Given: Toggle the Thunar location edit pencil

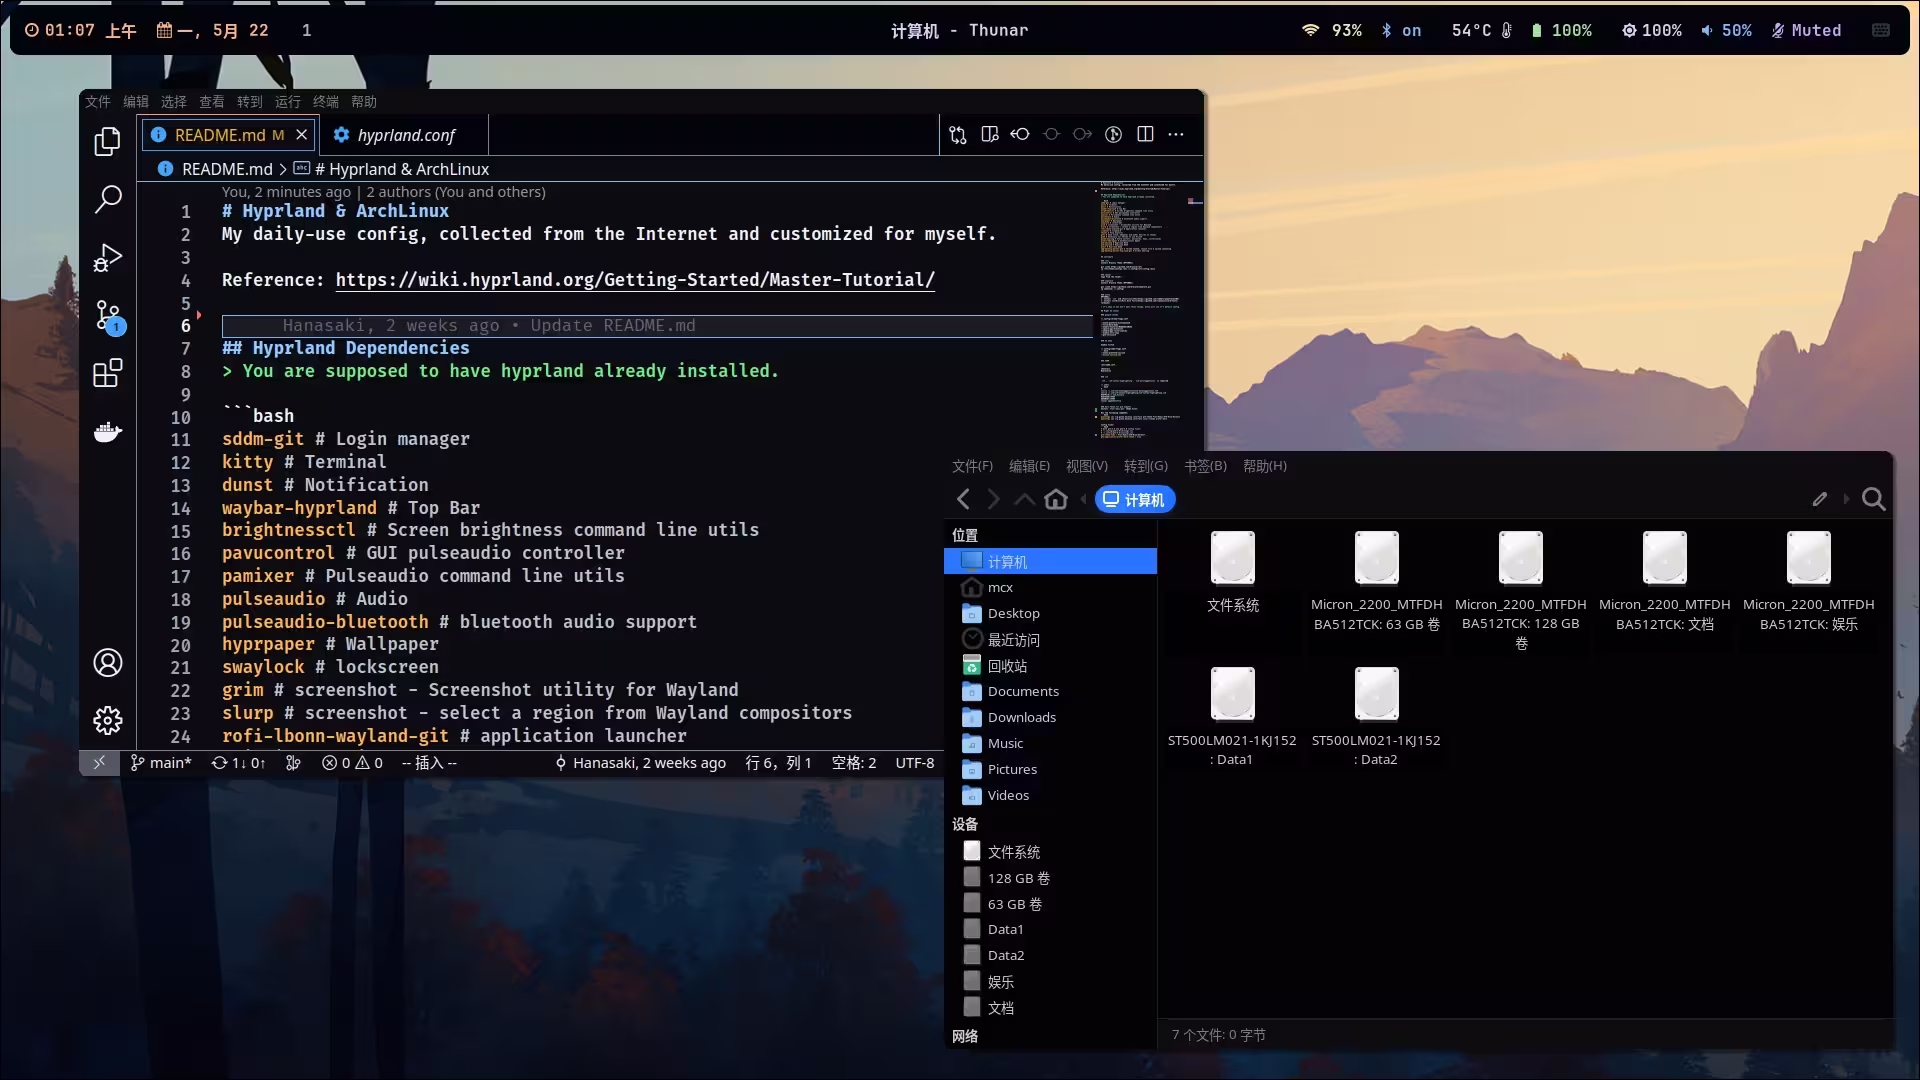Looking at the screenshot, I should tap(1819, 499).
